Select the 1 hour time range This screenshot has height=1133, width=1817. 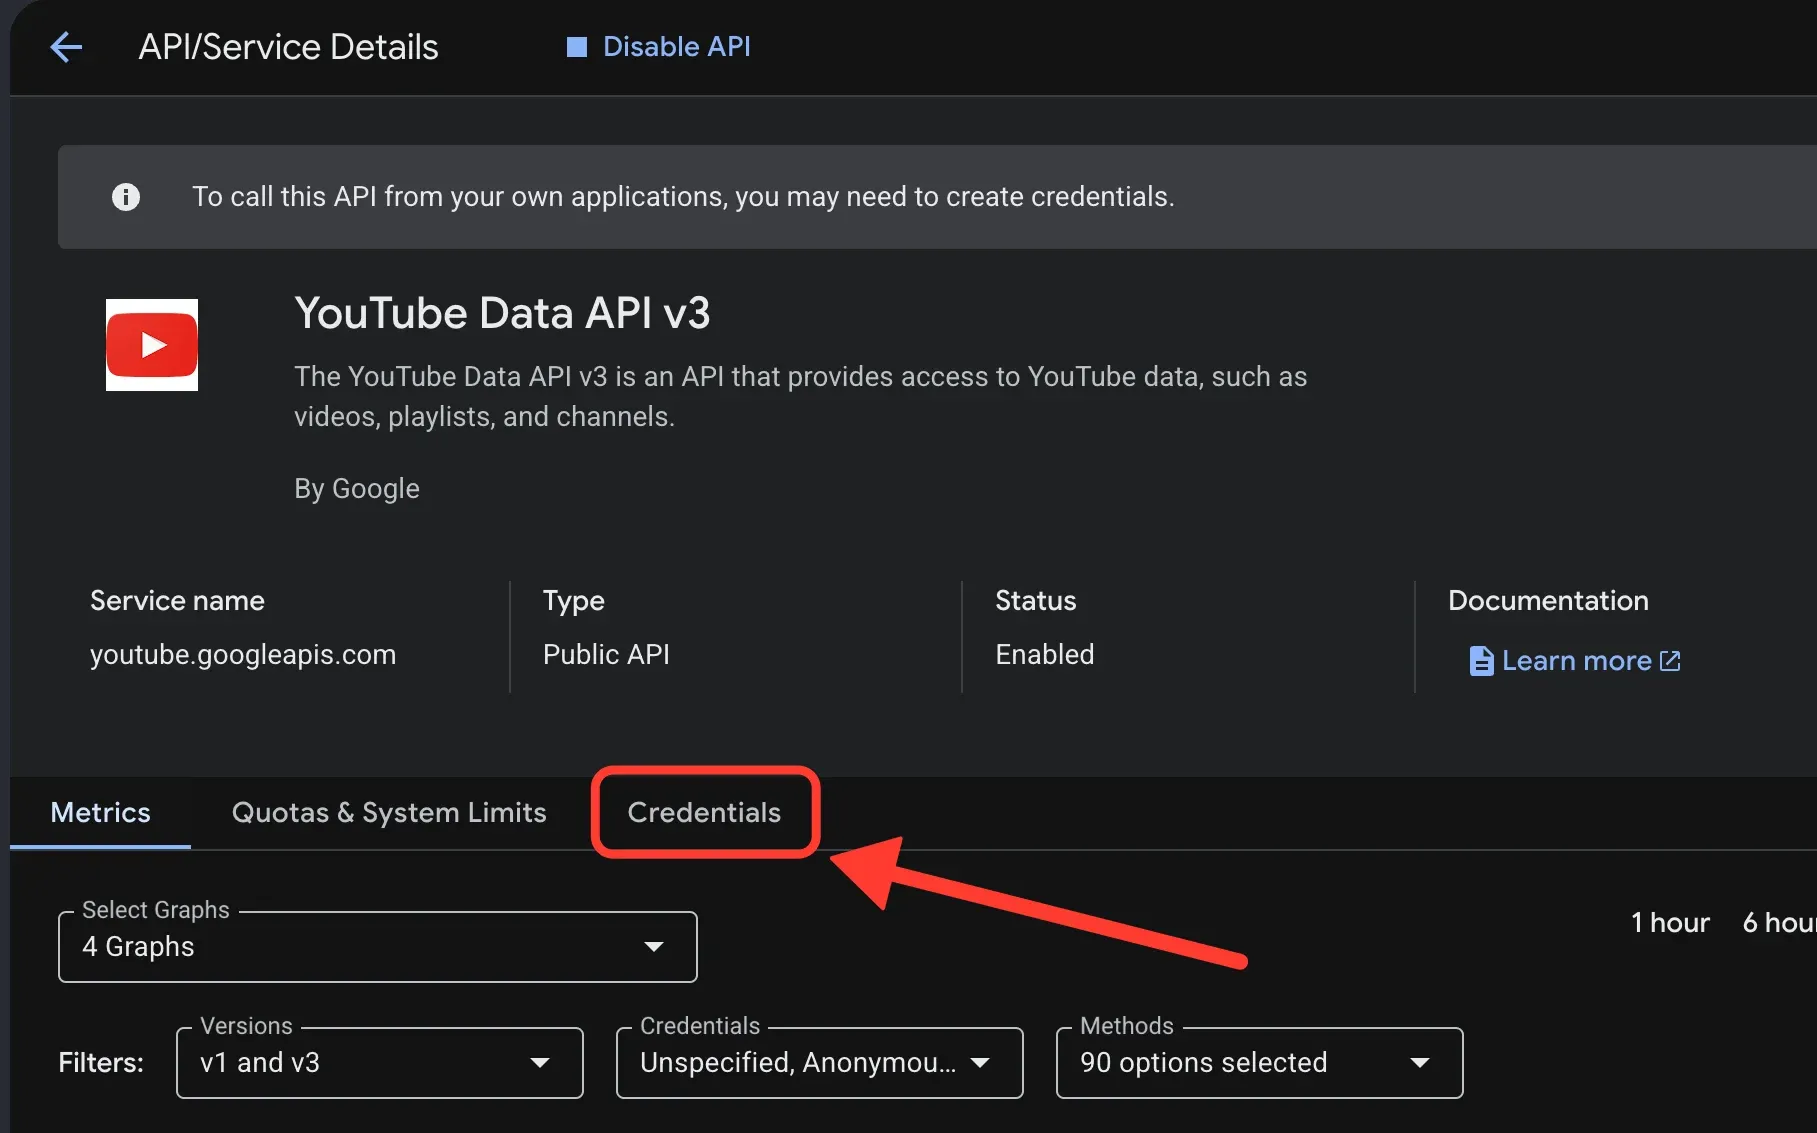(x=1670, y=922)
